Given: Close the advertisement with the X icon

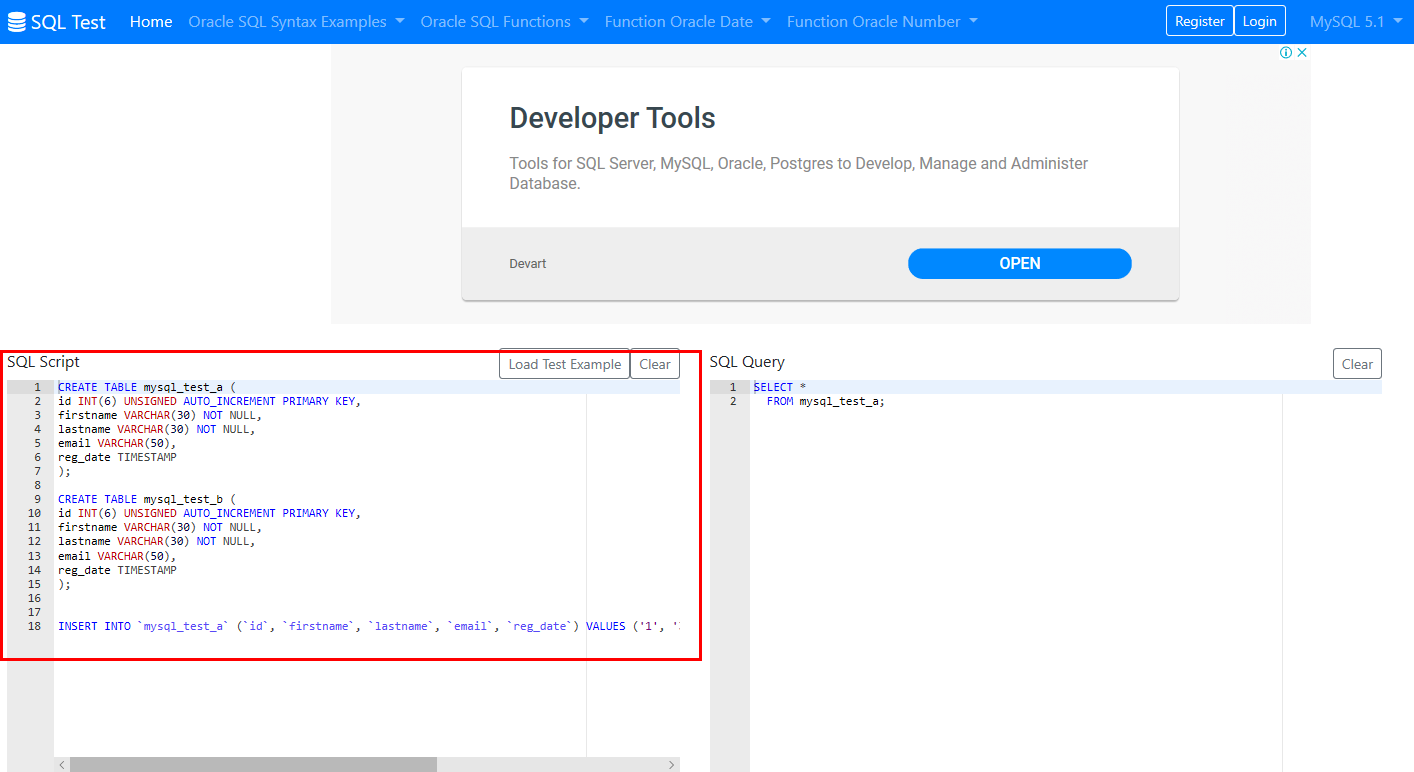Looking at the screenshot, I should [x=1302, y=53].
